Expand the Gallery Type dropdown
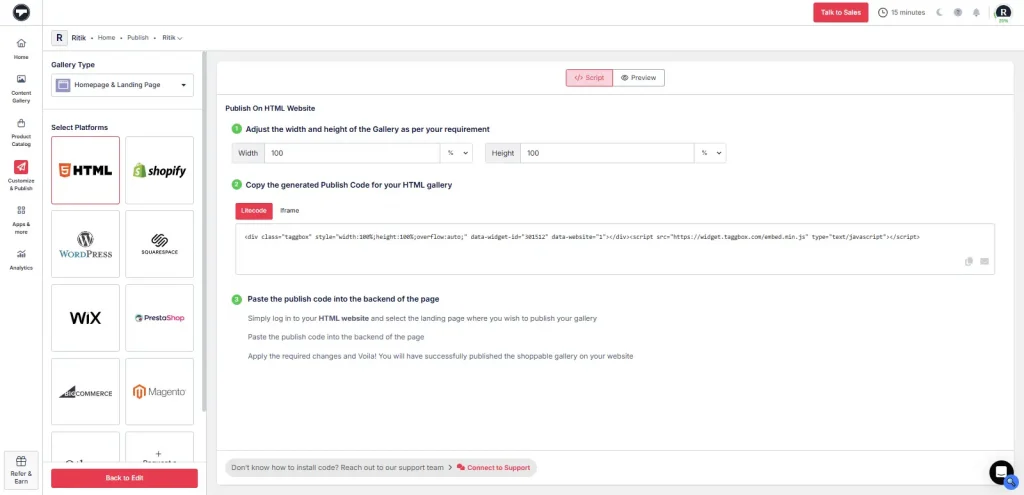This screenshot has height=495, width=1024. (123, 86)
